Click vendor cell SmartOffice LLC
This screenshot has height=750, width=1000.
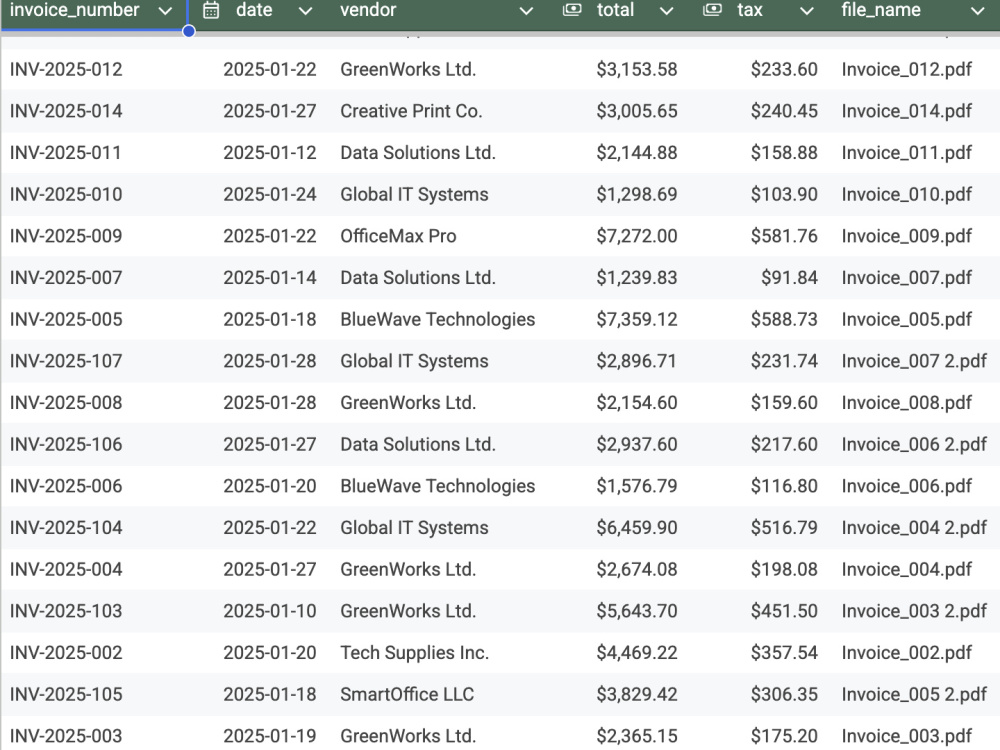point(407,694)
